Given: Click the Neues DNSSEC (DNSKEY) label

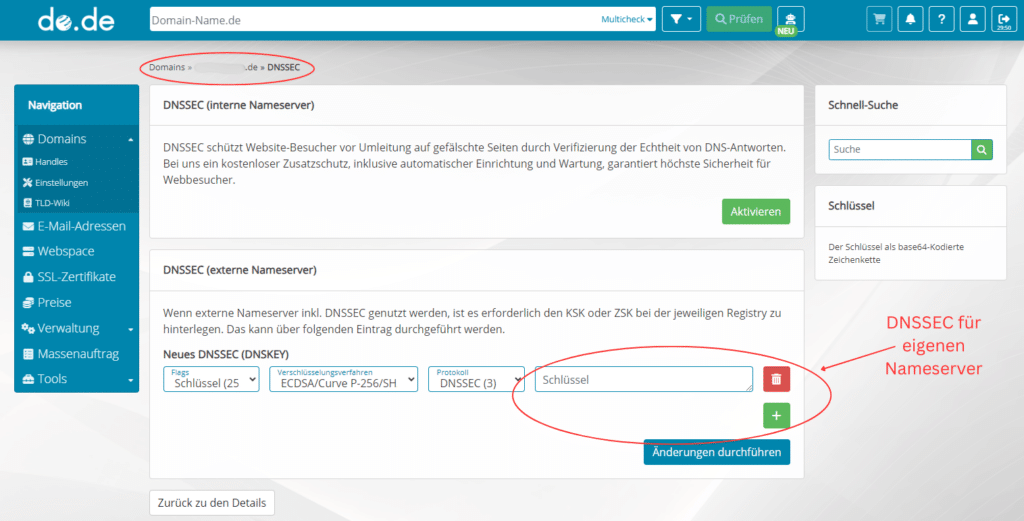Looking at the screenshot, I should click(x=226, y=354).
